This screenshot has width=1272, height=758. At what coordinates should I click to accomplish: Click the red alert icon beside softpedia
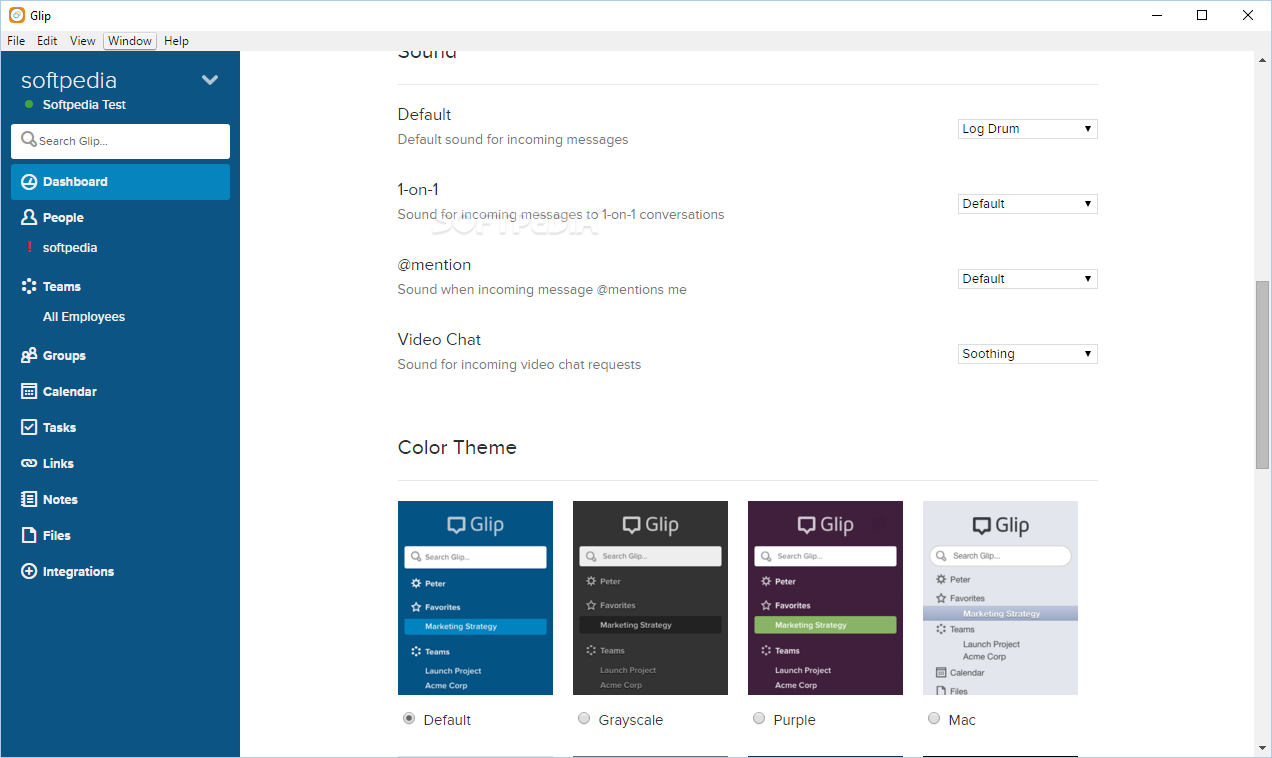click(29, 248)
